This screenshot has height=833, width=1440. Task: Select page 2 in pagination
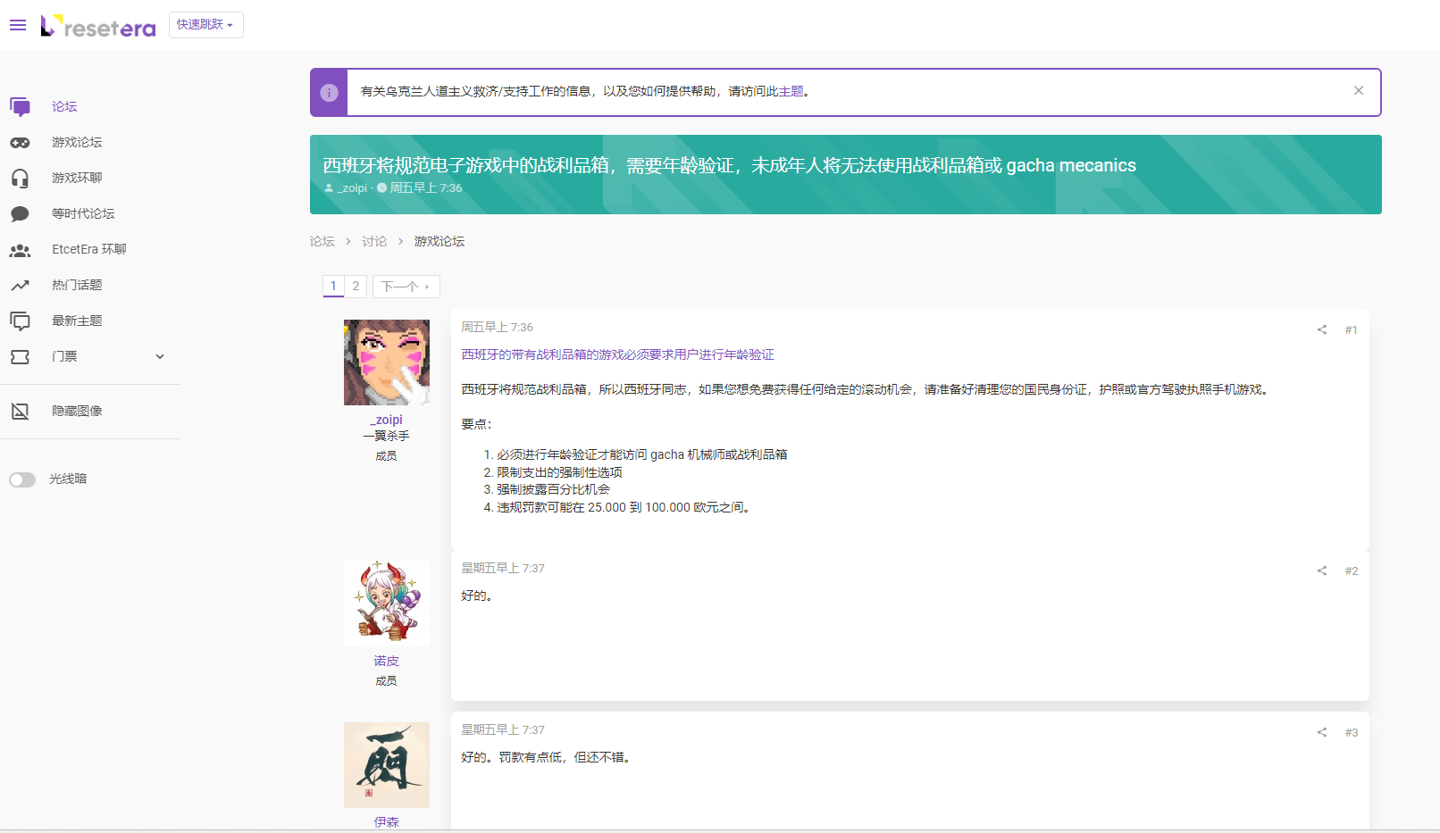355,286
